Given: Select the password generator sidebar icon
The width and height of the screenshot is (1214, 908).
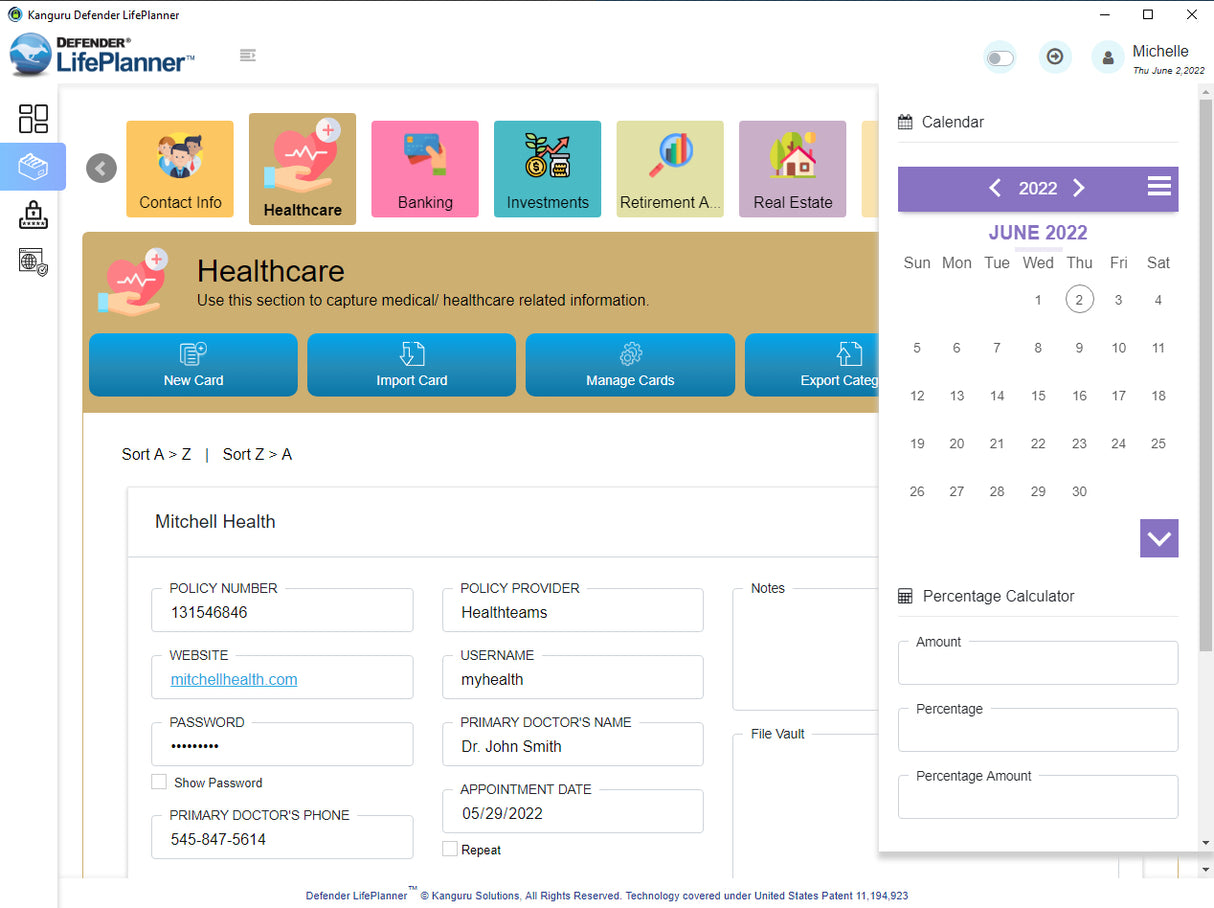Looking at the screenshot, I should click(x=33, y=214).
